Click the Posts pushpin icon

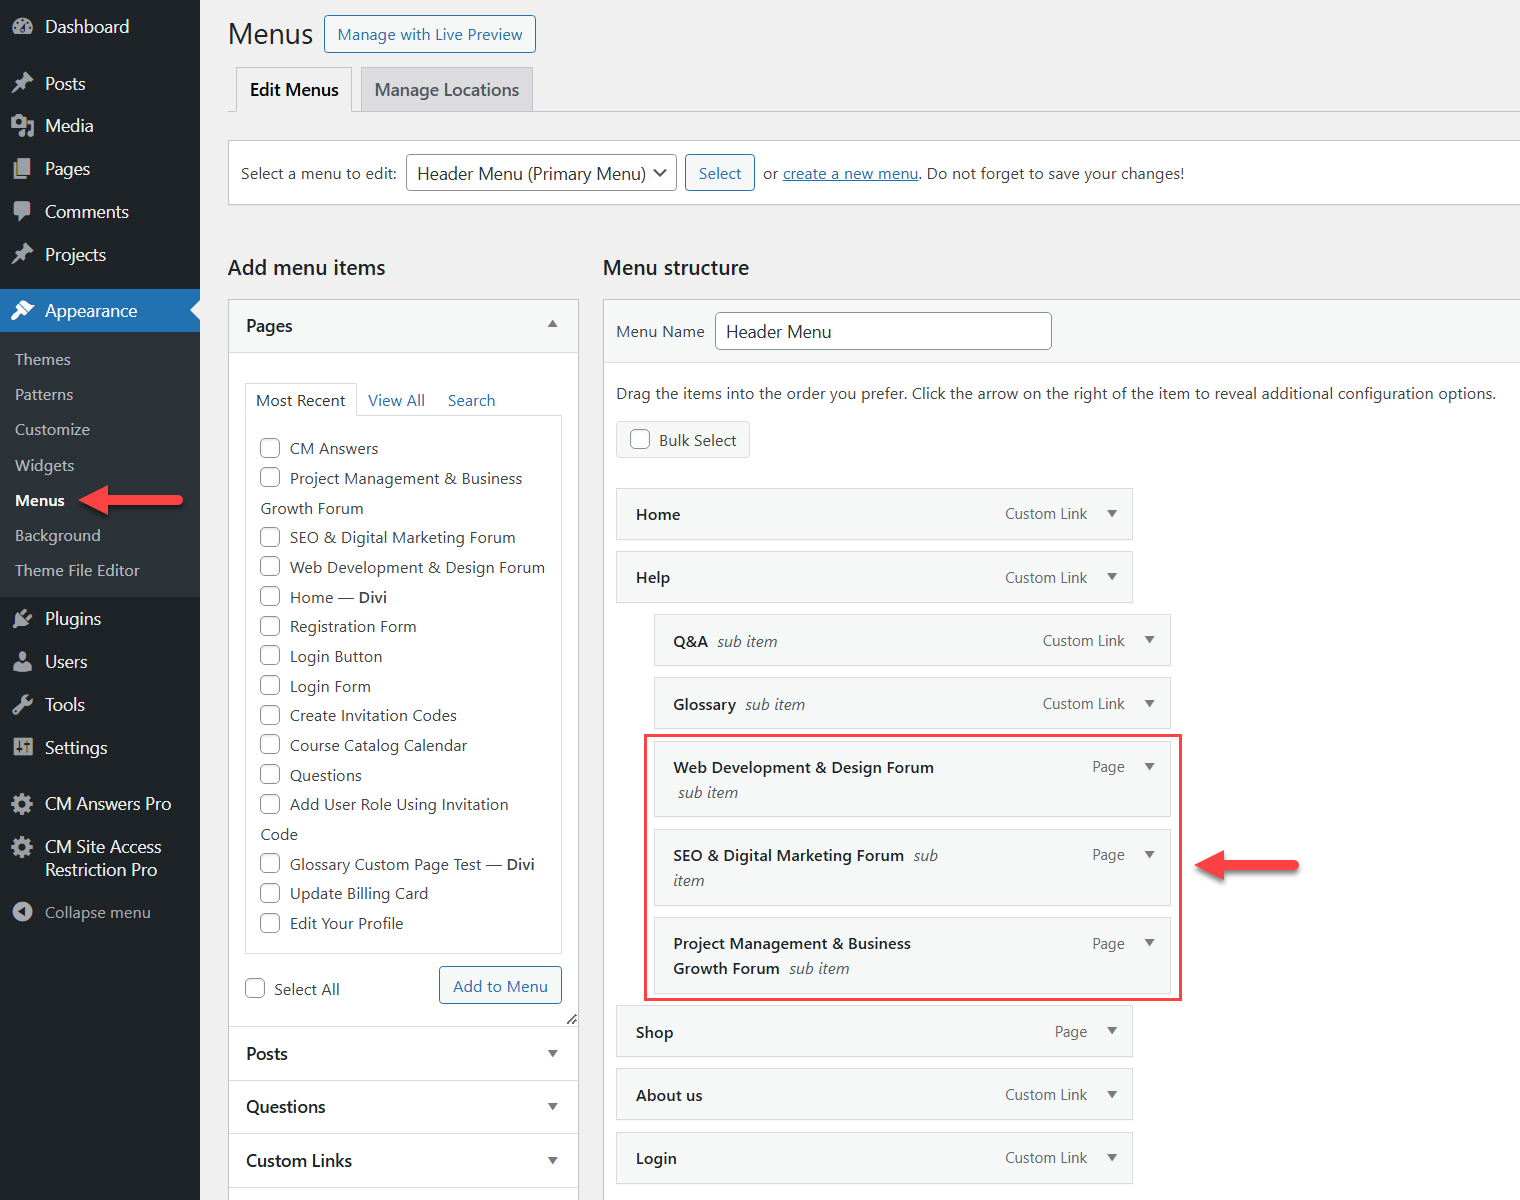click(x=22, y=84)
